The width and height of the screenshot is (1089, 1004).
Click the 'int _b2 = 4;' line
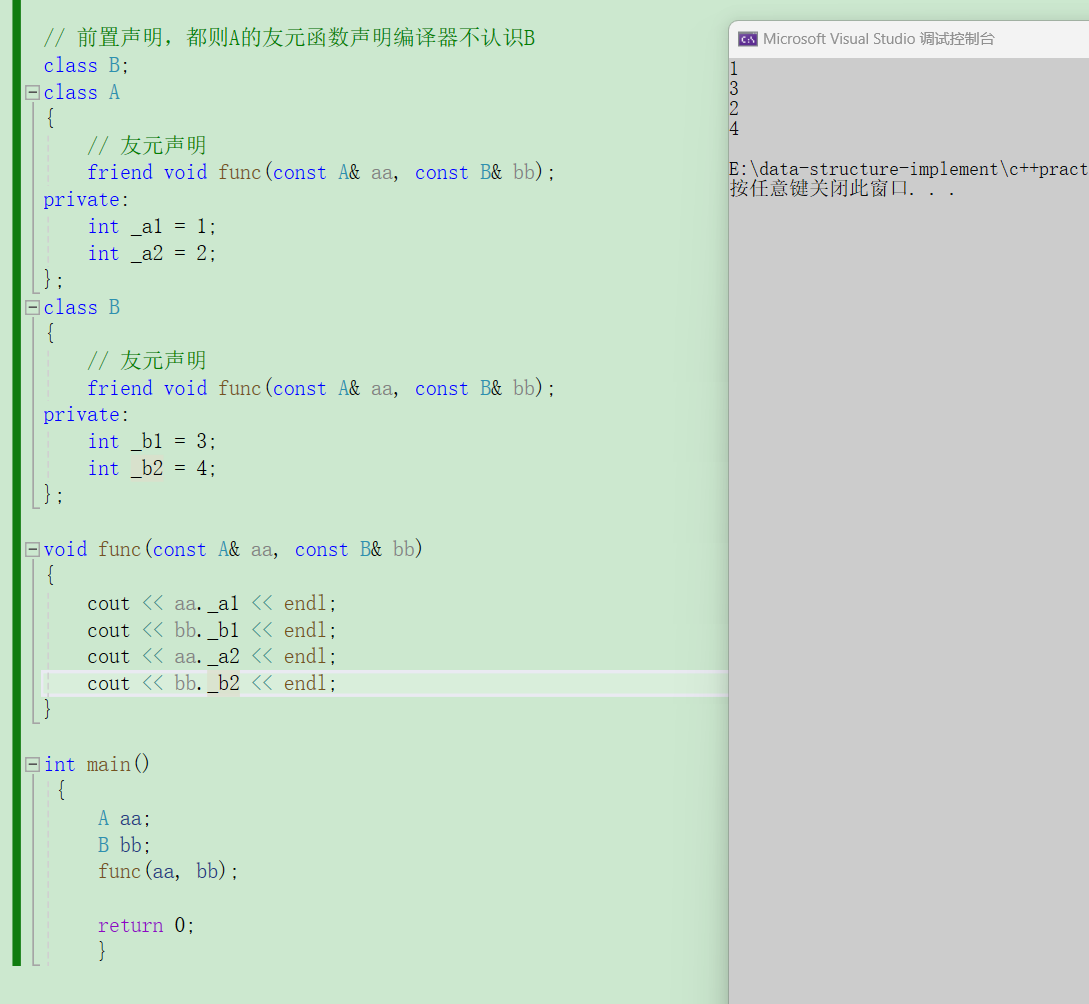tap(152, 469)
